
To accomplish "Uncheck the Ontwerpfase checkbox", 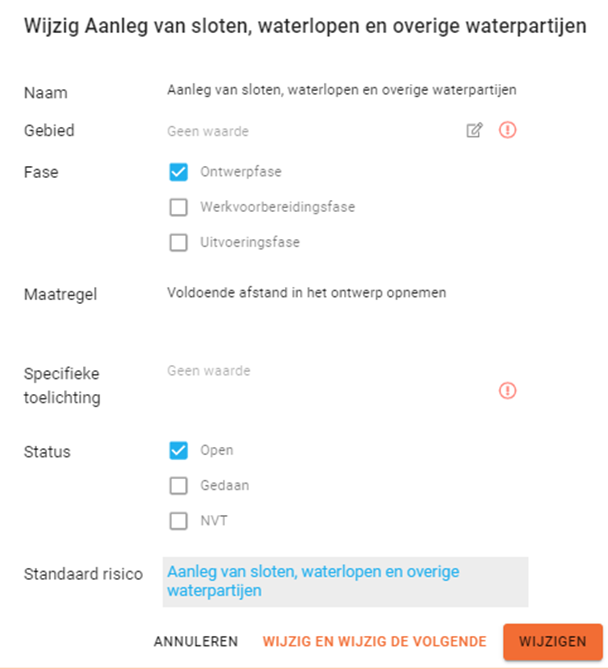I will [x=179, y=172].
